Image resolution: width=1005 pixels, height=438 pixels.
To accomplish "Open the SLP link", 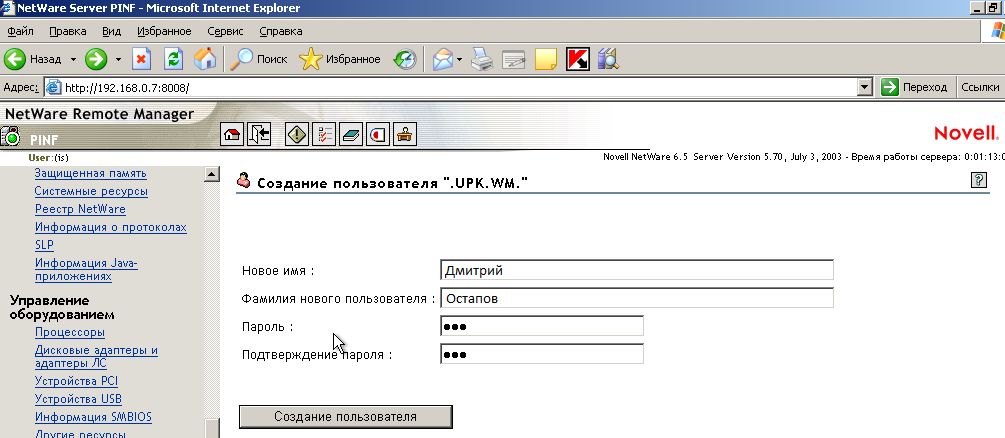I will (x=44, y=245).
